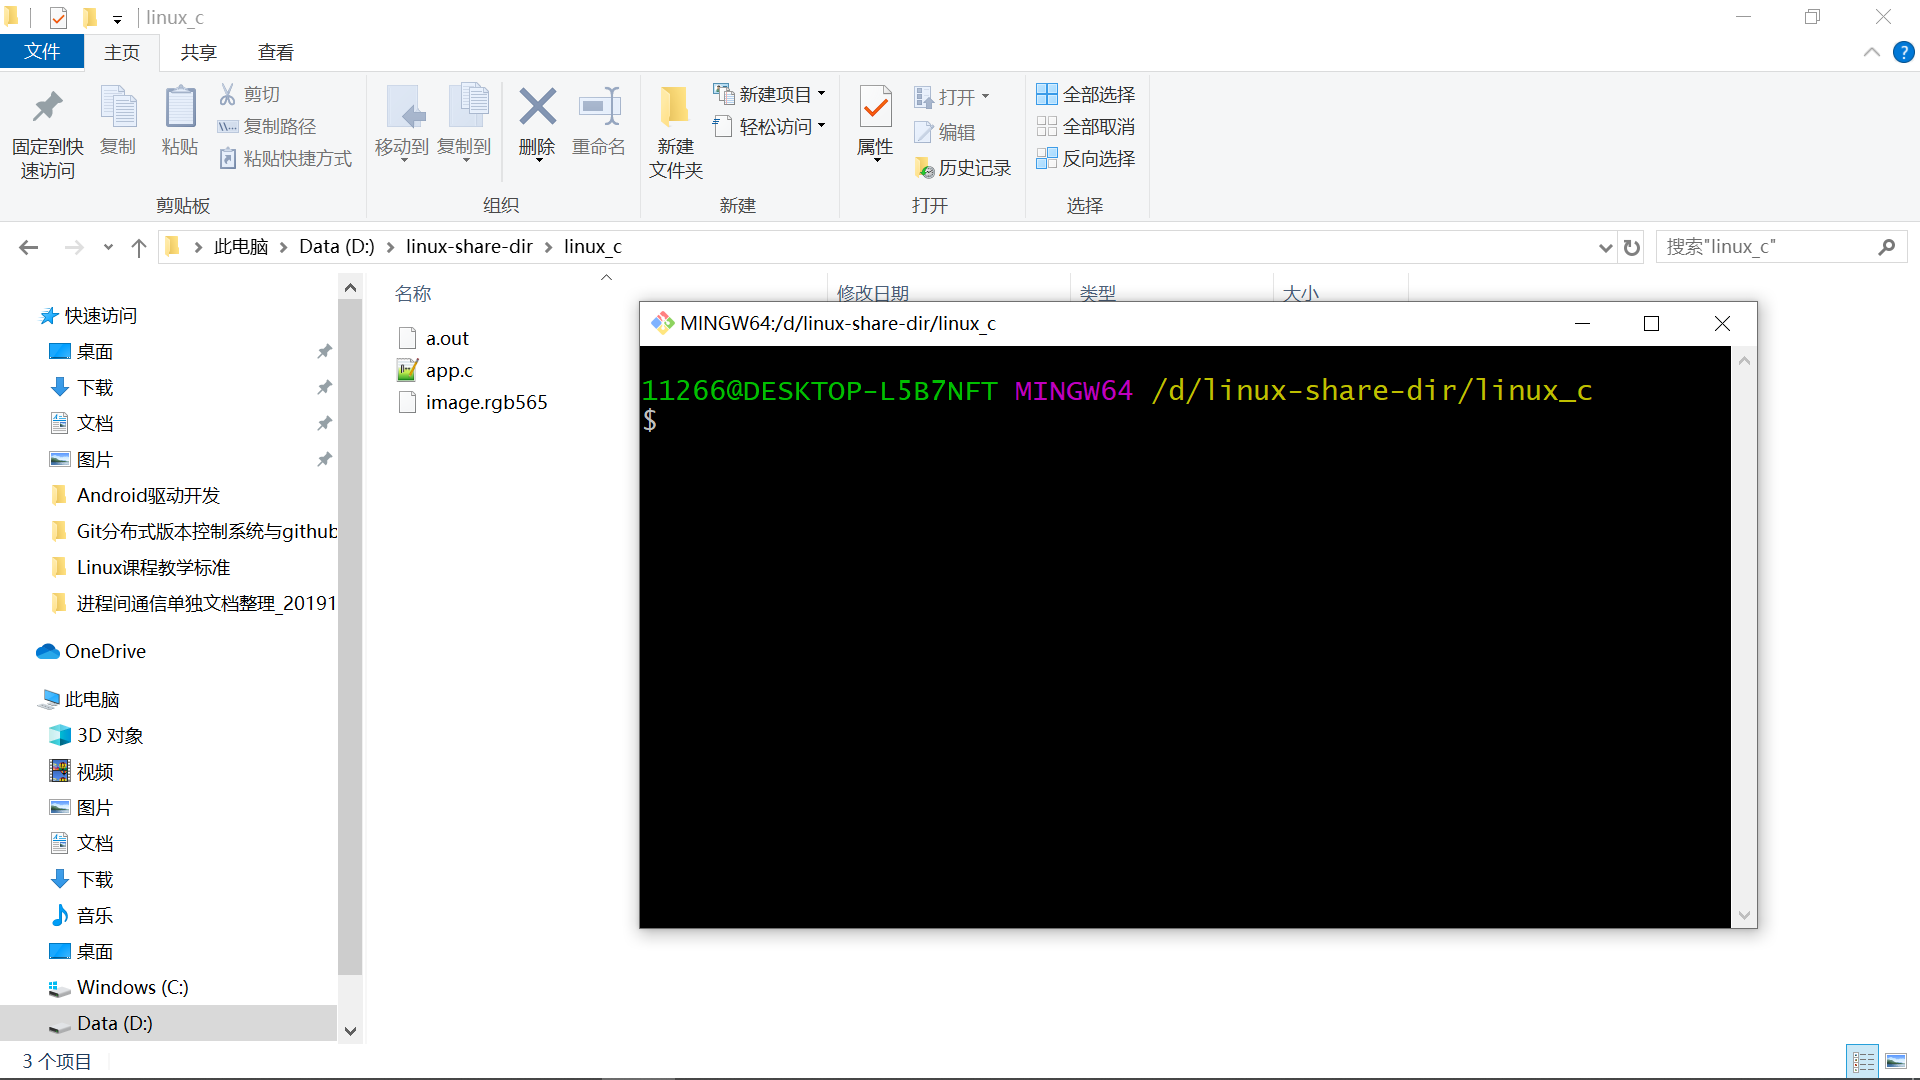Switch to details view toggle
This screenshot has width=1920, height=1080.
pyautogui.click(x=1863, y=1061)
